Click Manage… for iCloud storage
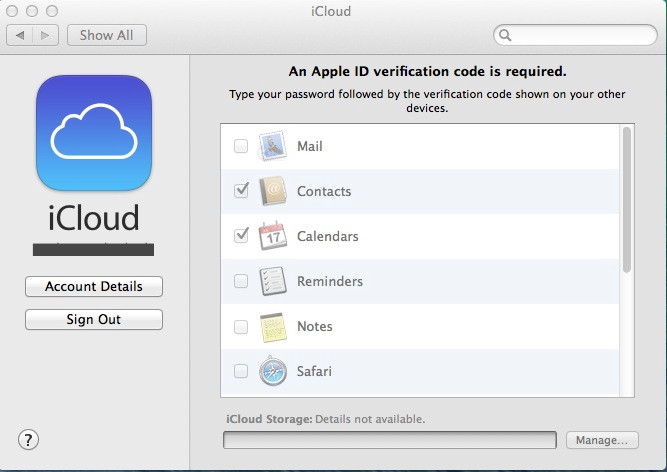Viewport: 667px width, 472px height. coord(602,440)
